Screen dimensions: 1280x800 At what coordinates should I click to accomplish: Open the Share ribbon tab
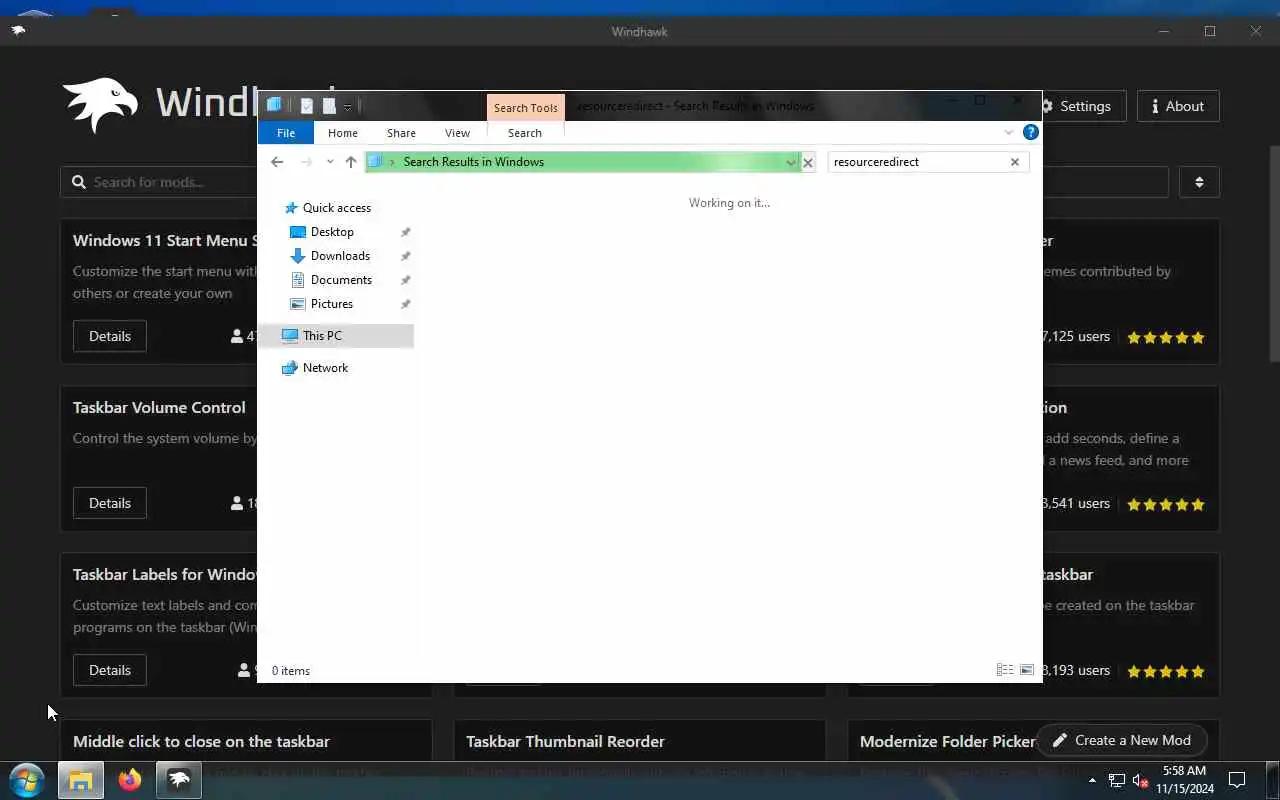[x=401, y=133]
